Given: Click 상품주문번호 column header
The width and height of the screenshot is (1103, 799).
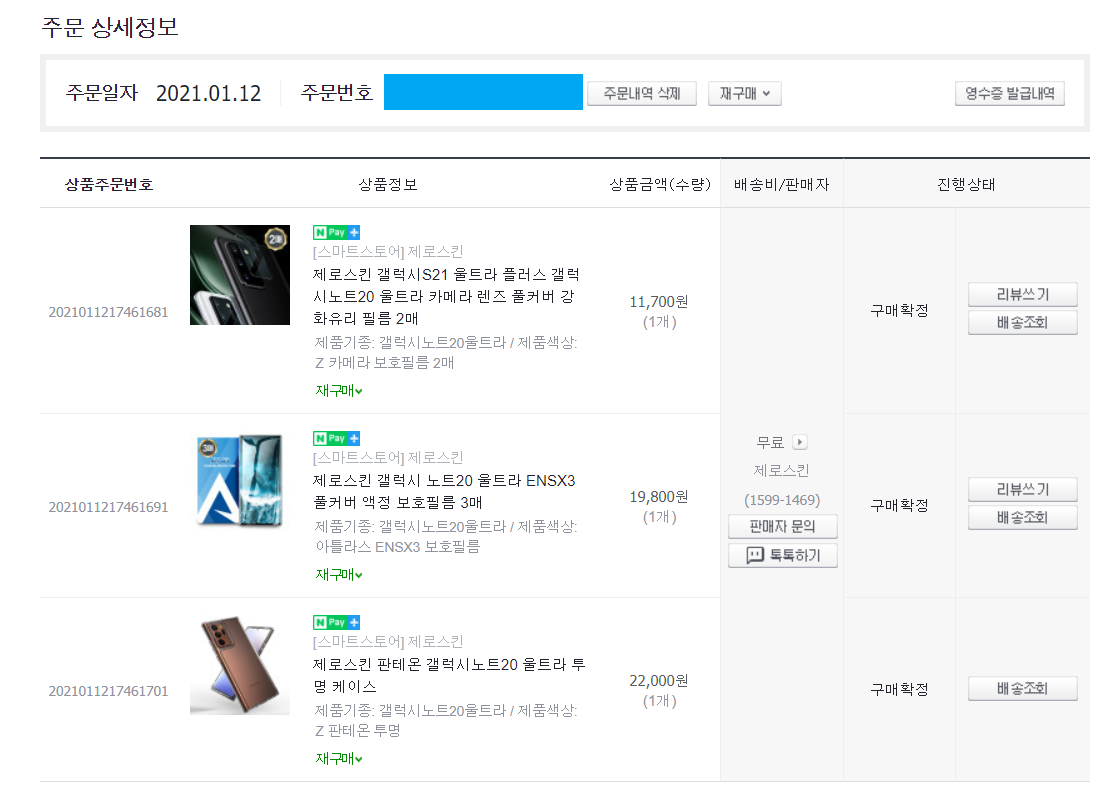Looking at the screenshot, I should [x=109, y=184].
